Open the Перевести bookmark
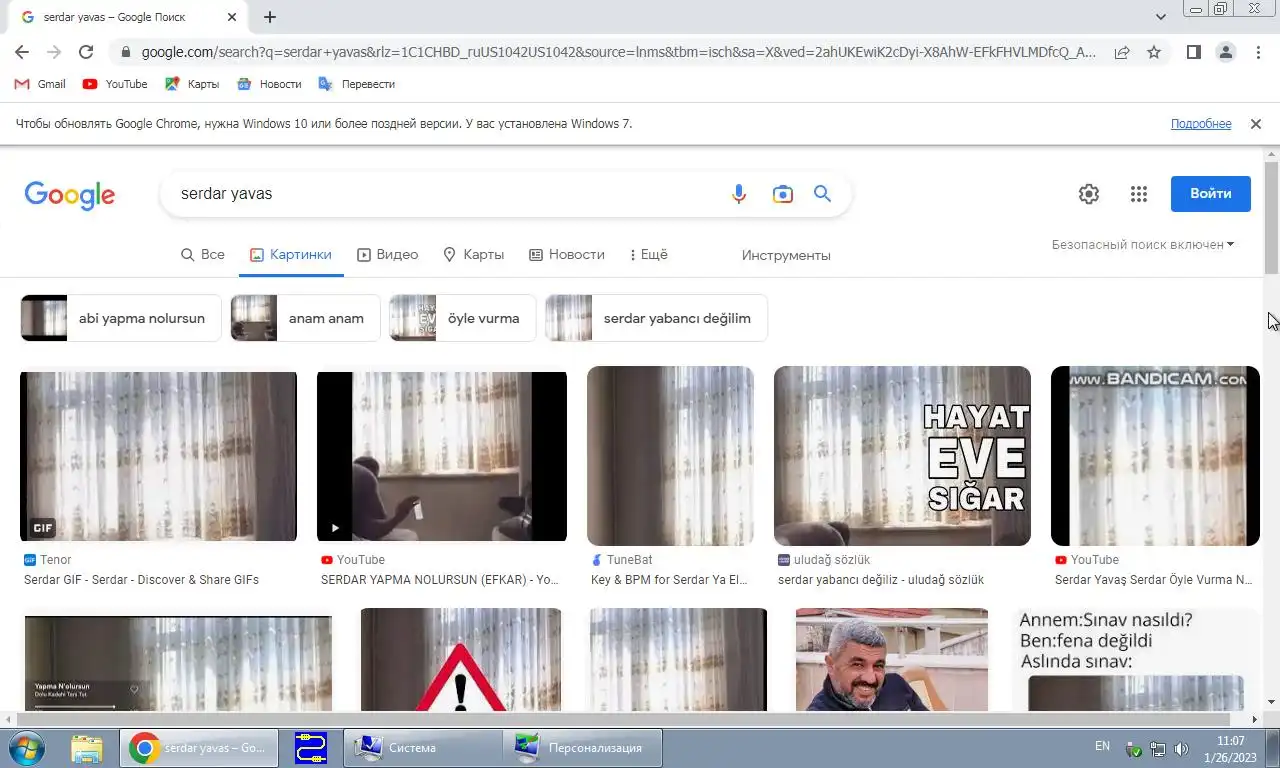Image resolution: width=1280 pixels, height=768 pixels. [x=356, y=84]
